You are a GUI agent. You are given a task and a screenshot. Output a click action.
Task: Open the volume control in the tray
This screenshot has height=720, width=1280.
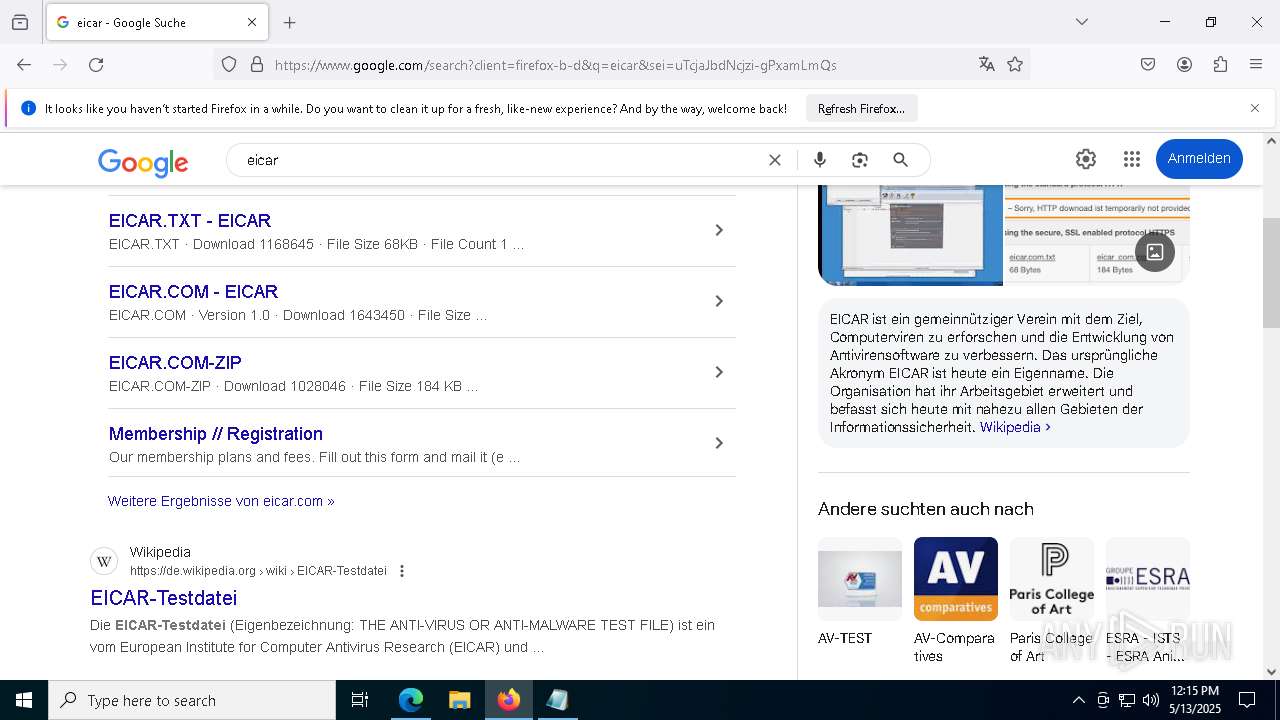click(1151, 700)
